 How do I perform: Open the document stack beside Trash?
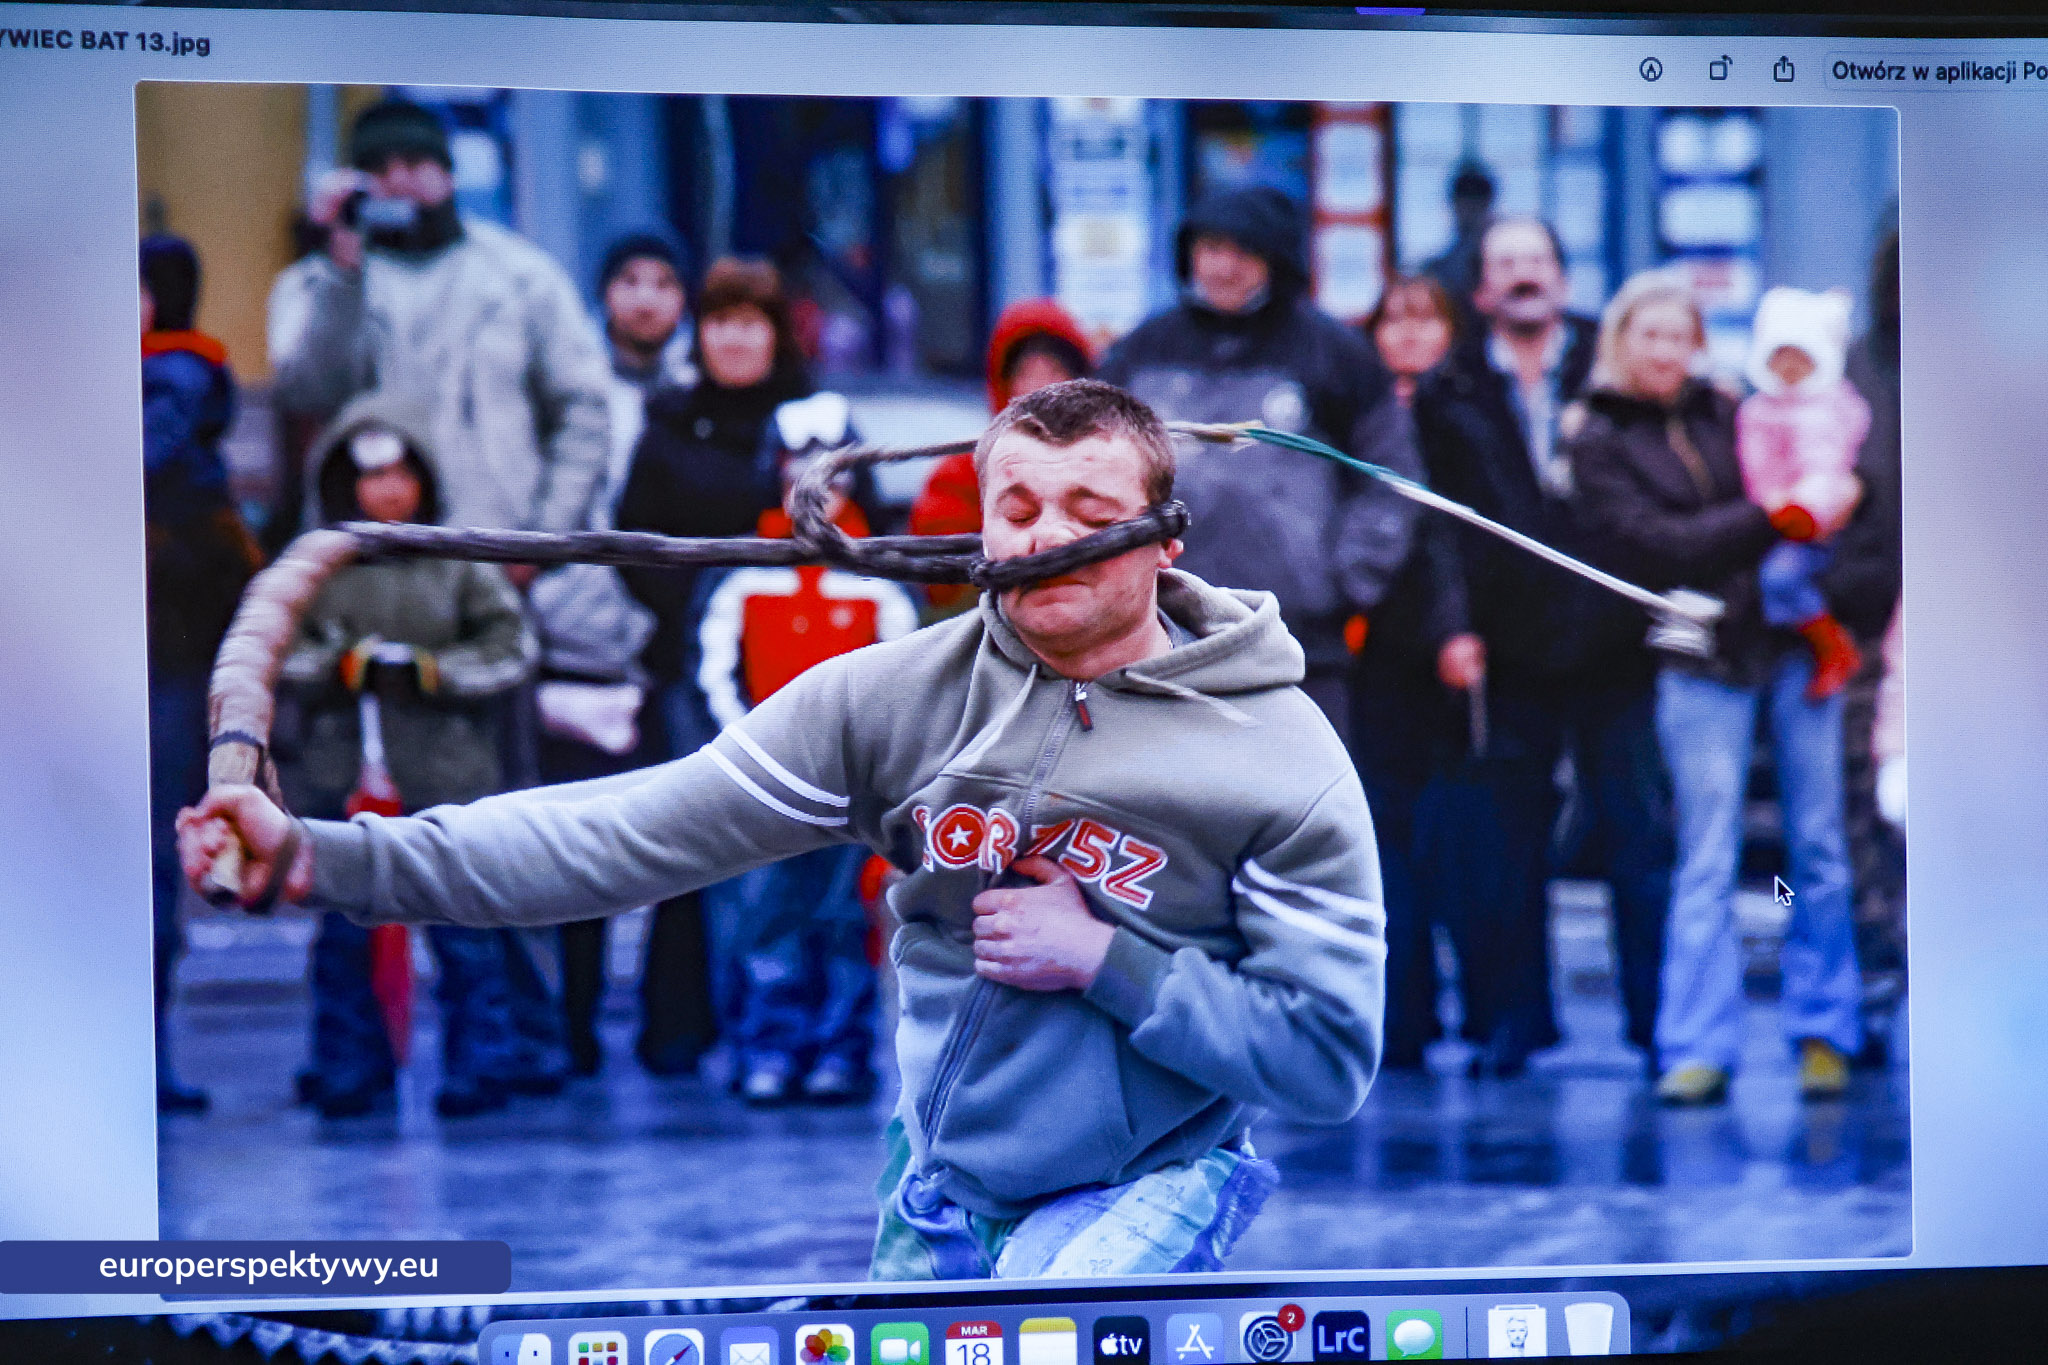click(x=1516, y=1333)
